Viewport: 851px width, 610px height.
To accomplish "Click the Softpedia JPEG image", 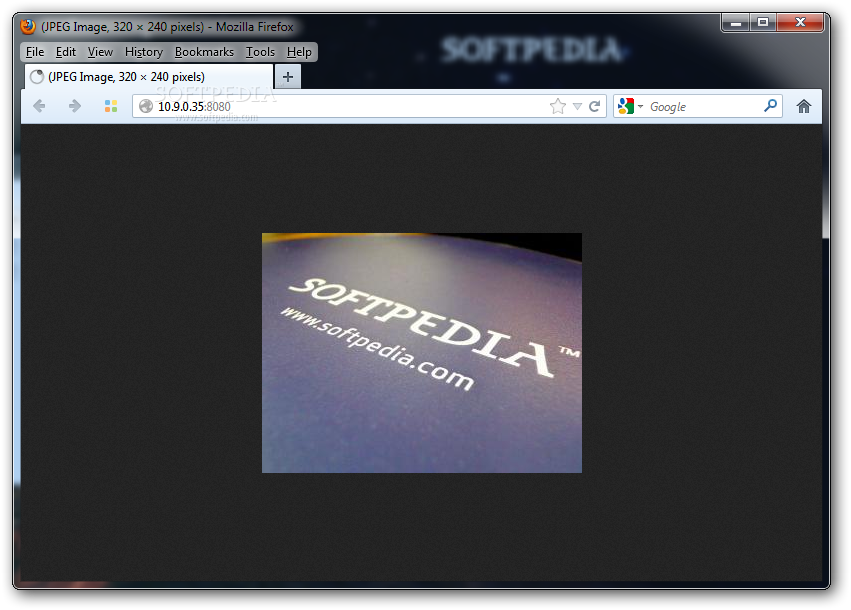I will (x=422, y=353).
